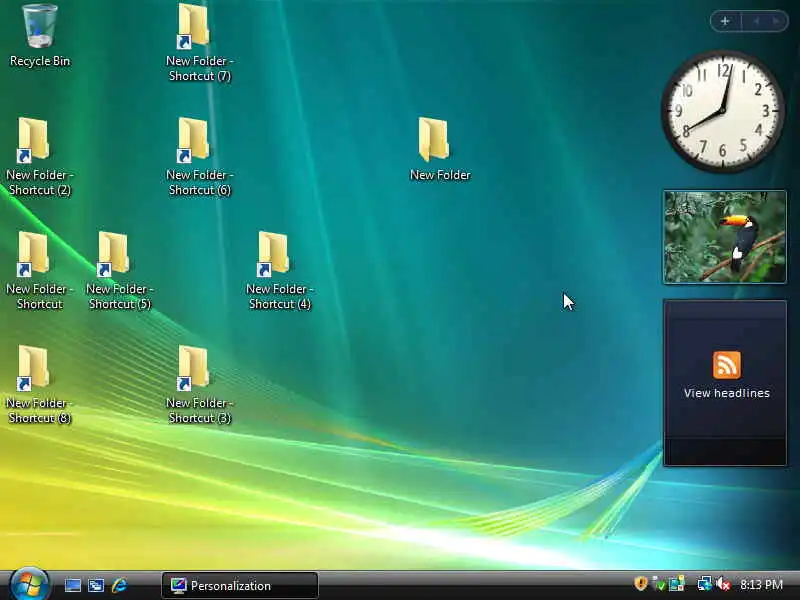Screen dimensions: 800x600
Task: Launch Internet Explorer from Quick Launch
Action: click(119, 585)
